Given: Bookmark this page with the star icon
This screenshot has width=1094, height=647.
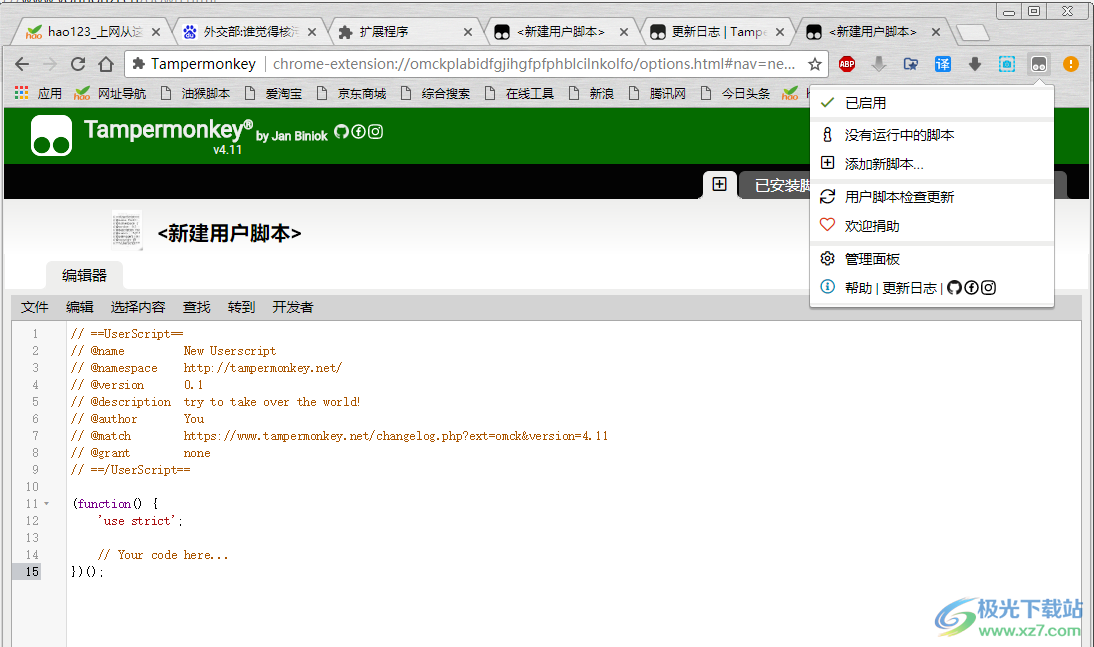Looking at the screenshot, I should coord(815,64).
